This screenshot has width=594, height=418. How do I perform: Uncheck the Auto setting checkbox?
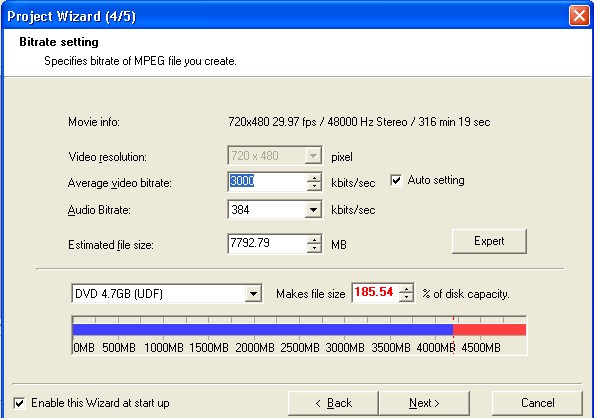point(396,180)
